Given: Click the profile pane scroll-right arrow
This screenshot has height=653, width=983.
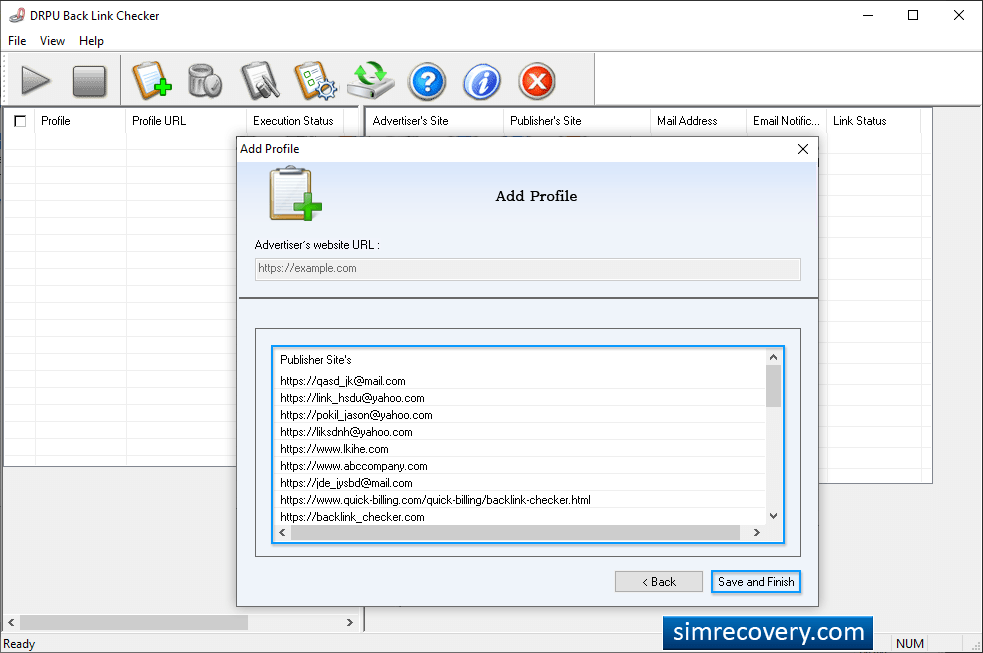Looking at the screenshot, I should click(x=350, y=622).
